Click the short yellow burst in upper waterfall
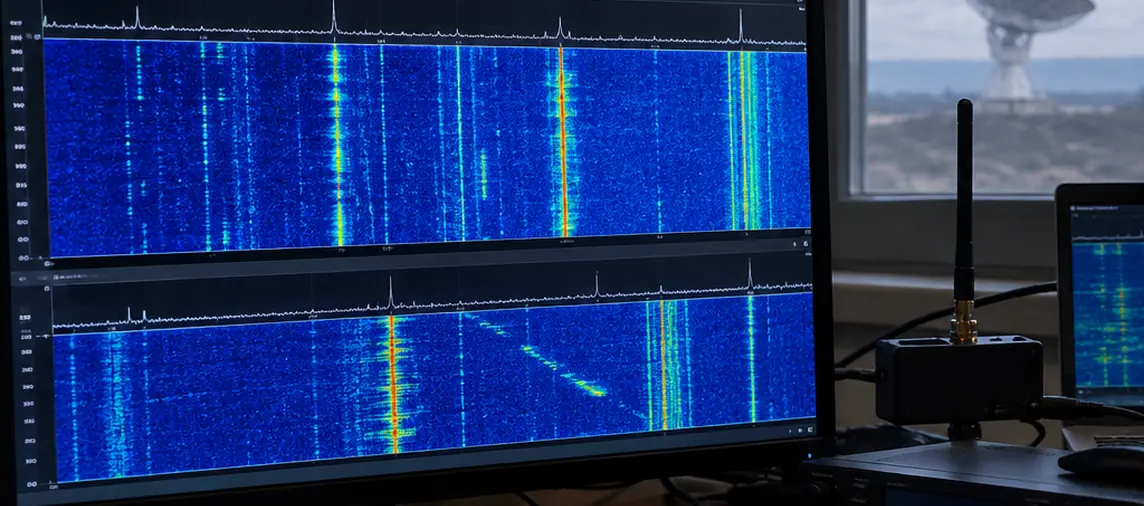 [x=483, y=175]
